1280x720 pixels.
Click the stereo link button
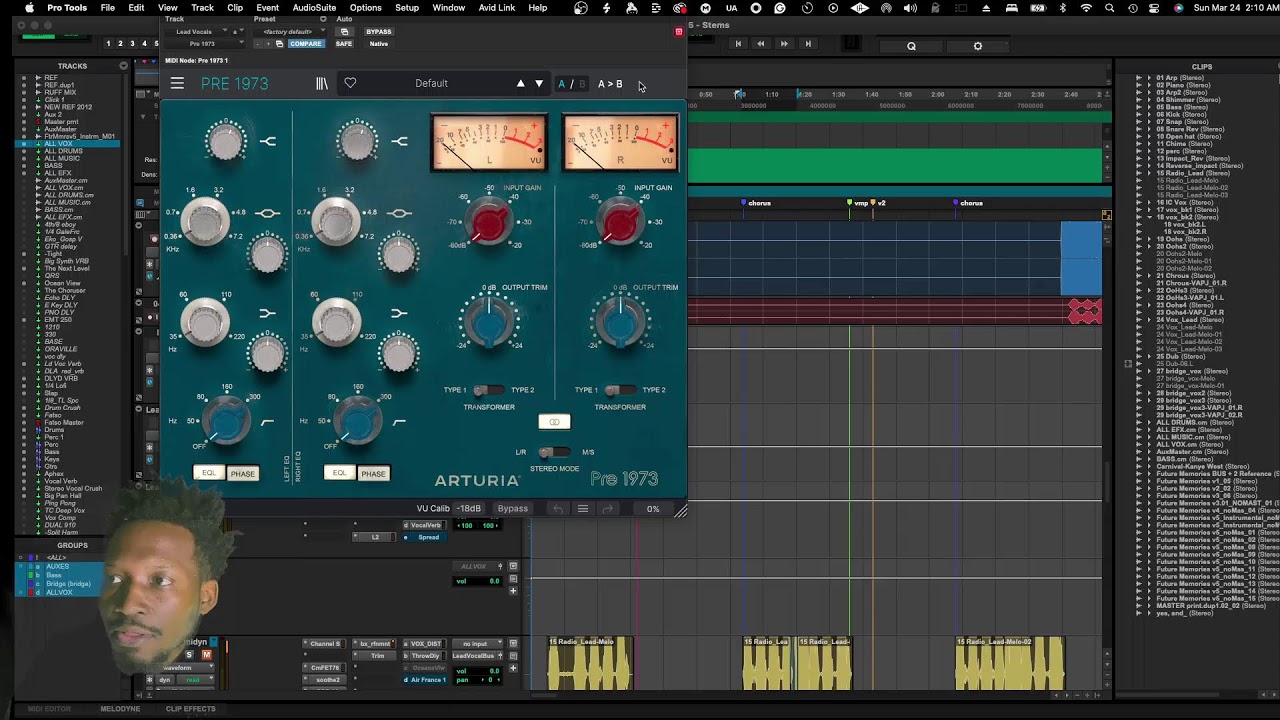pyautogui.click(x=554, y=422)
